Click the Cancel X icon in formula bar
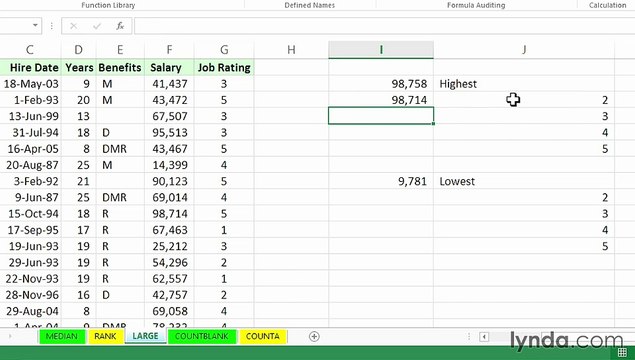The width and height of the screenshot is (635, 360). coord(73,26)
